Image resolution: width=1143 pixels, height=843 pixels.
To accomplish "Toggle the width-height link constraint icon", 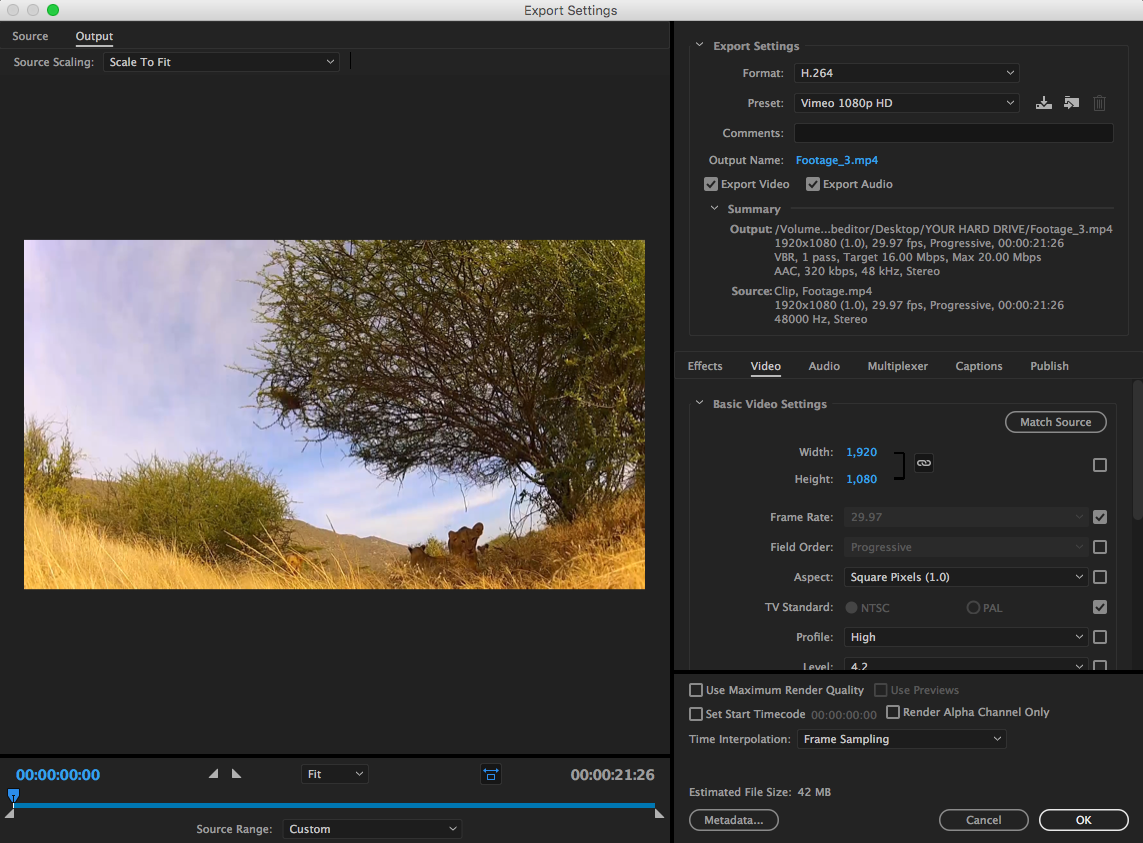I will [924, 464].
